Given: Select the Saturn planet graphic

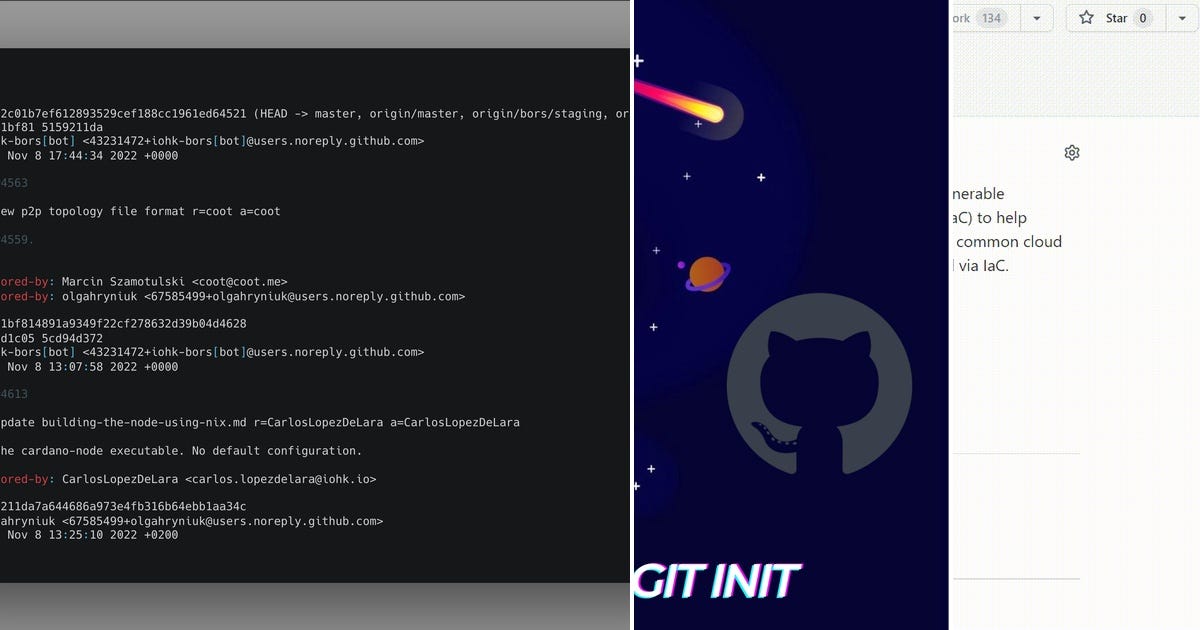Looking at the screenshot, I should coord(706,272).
